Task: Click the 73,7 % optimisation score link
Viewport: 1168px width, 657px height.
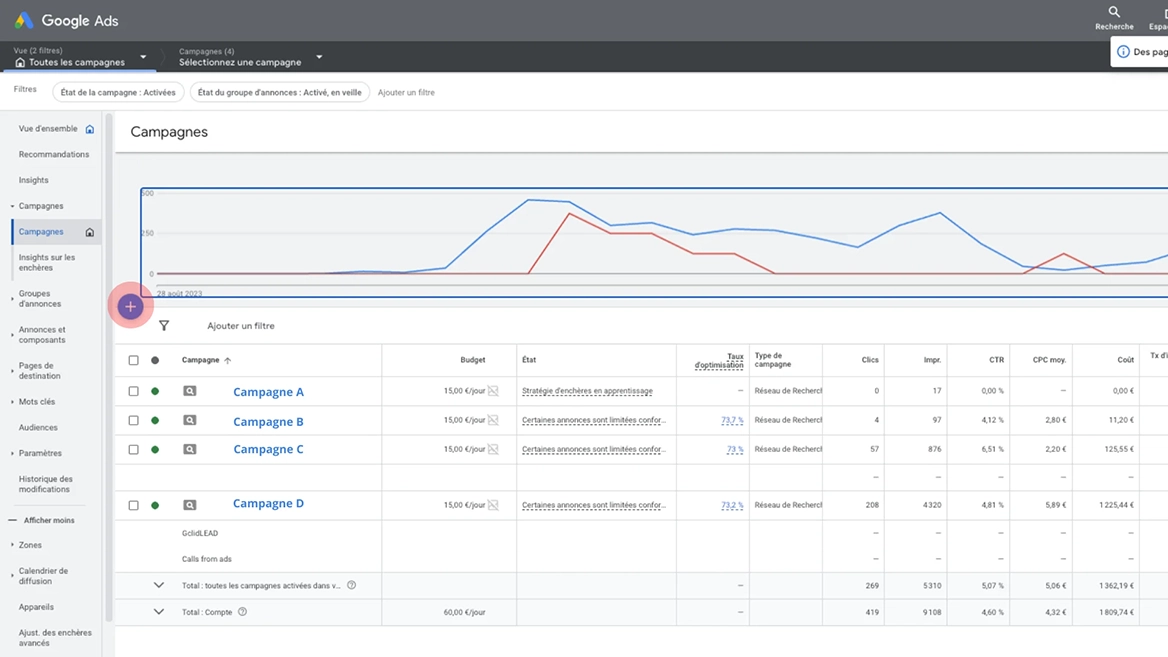Action: (x=731, y=420)
